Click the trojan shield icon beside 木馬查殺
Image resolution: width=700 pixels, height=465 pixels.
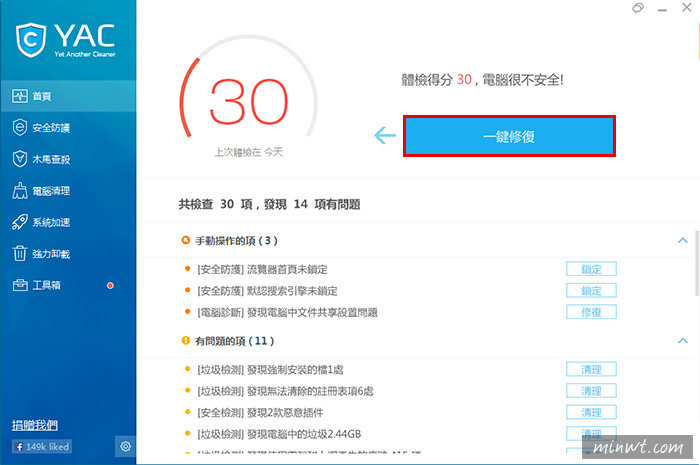pyautogui.click(x=20, y=159)
